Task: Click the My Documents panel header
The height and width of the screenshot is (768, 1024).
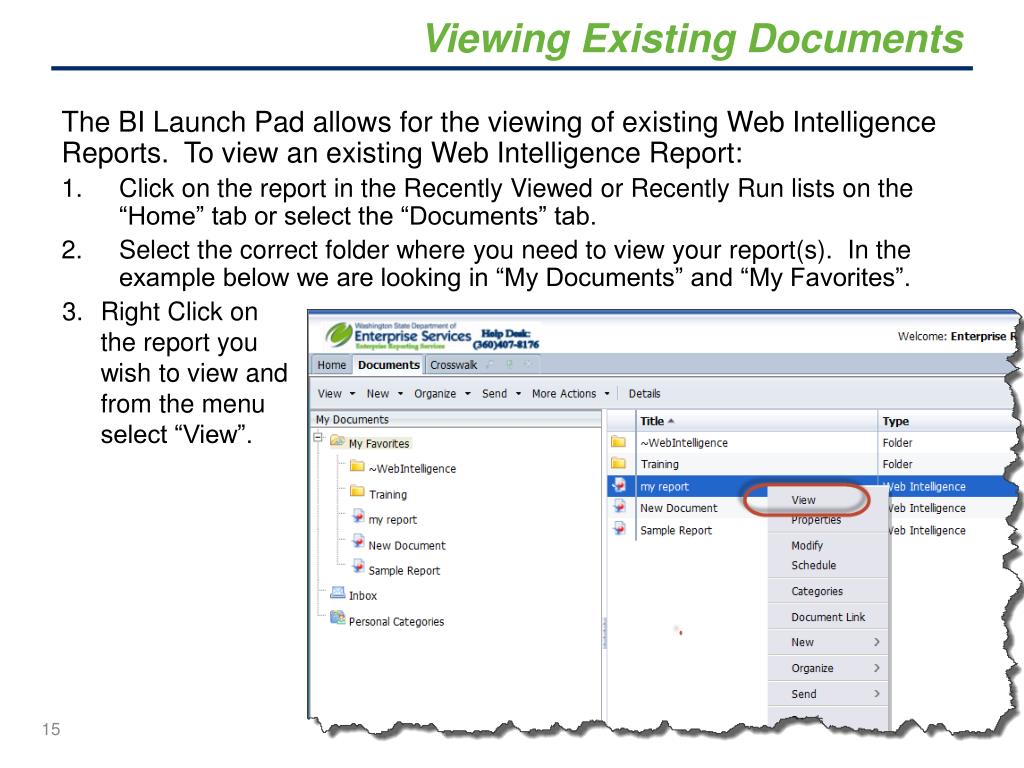Action: coord(456,419)
